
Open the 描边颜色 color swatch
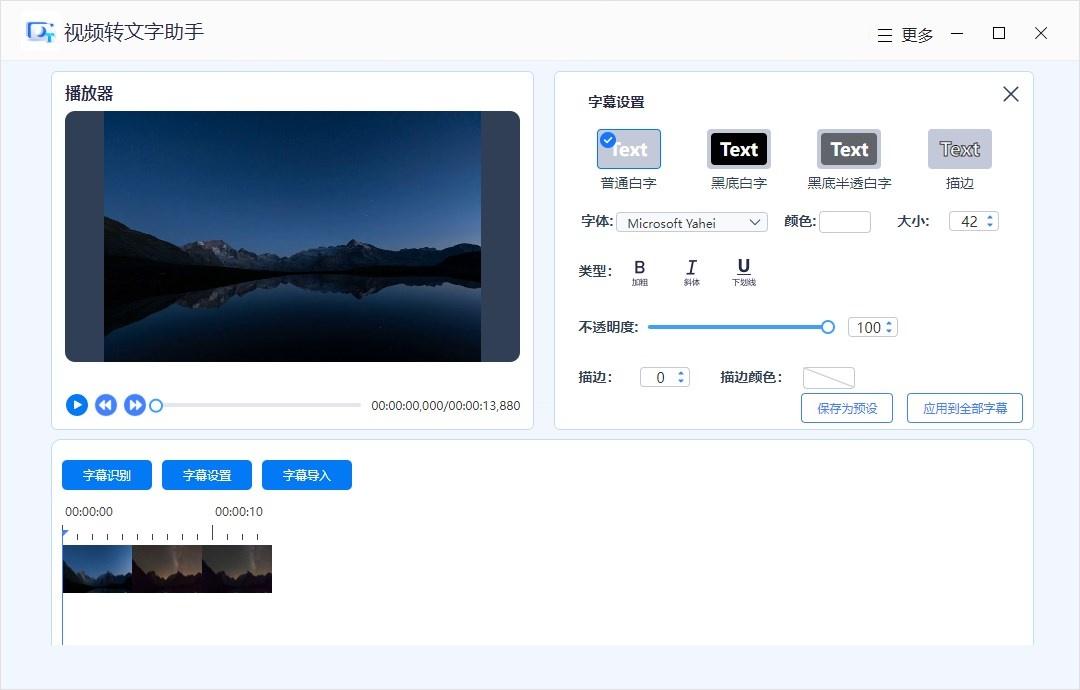(829, 377)
